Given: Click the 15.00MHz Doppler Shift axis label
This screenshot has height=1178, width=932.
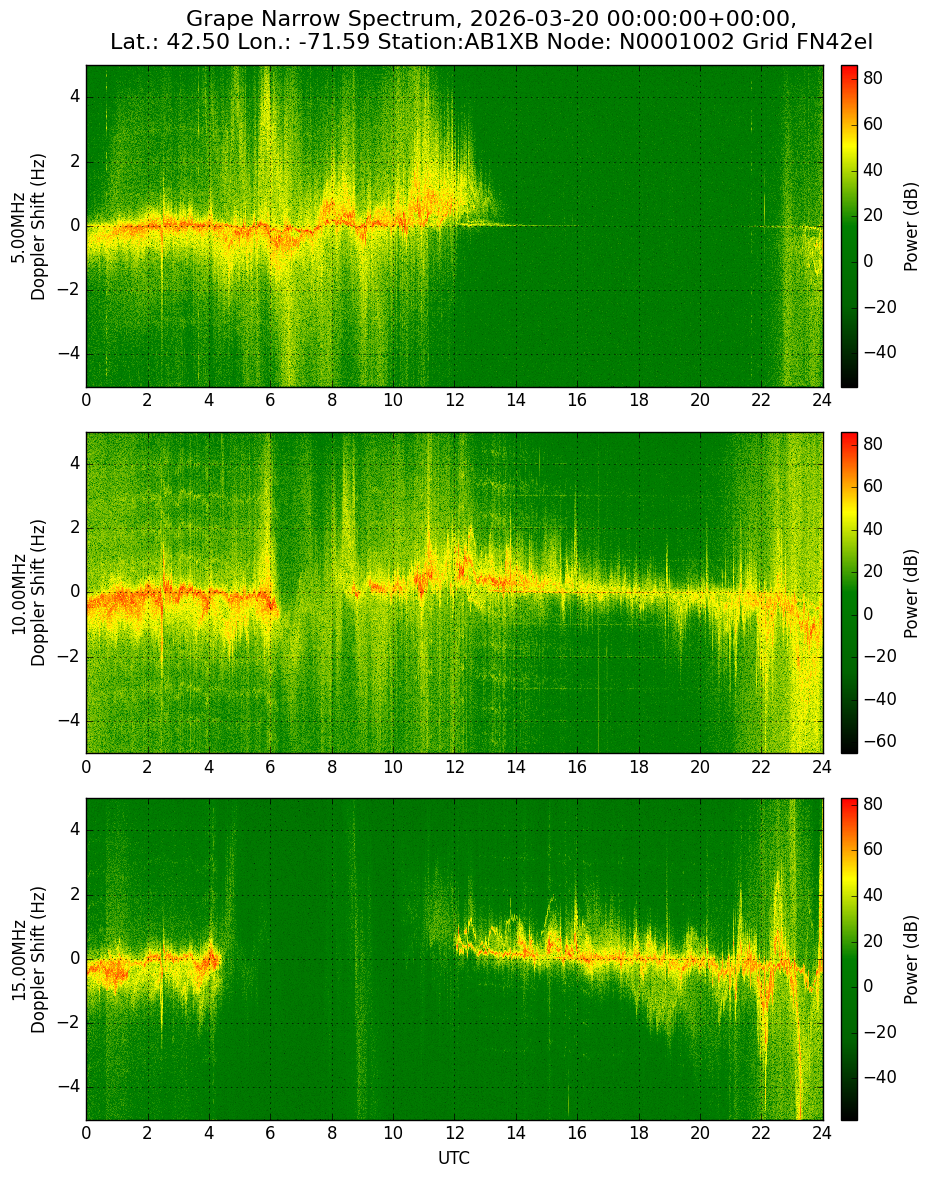Looking at the screenshot, I should click(x=28, y=959).
